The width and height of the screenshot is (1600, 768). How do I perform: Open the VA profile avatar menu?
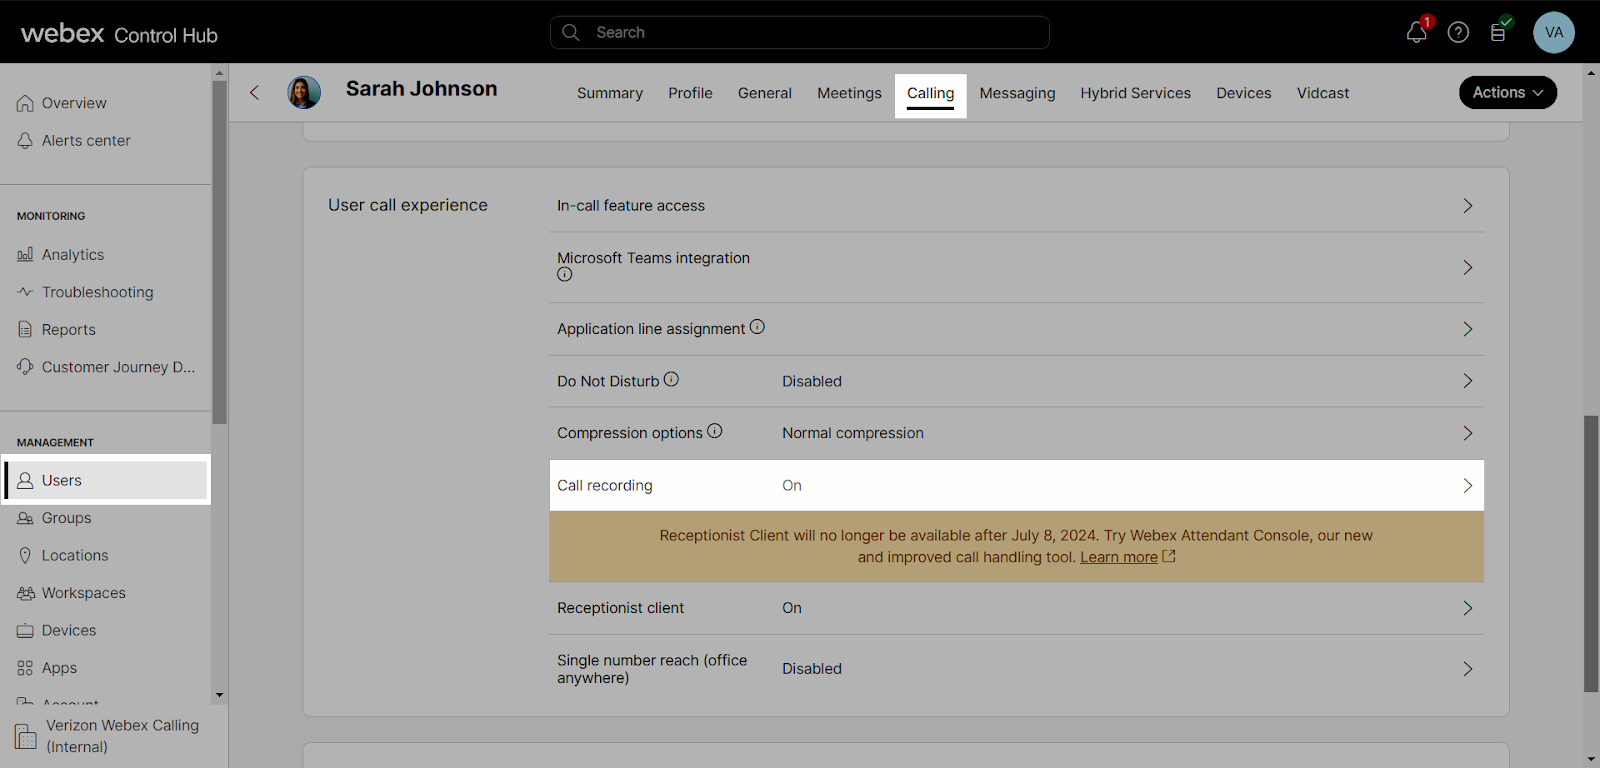click(1554, 32)
